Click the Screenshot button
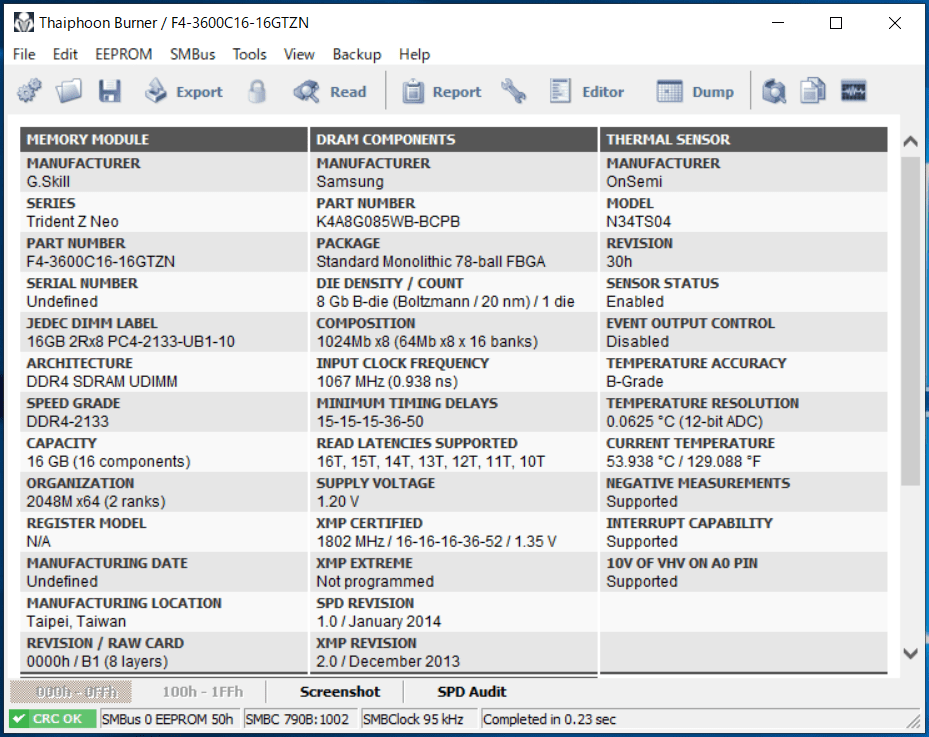Viewport: 929px width, 737px height. 339,691
